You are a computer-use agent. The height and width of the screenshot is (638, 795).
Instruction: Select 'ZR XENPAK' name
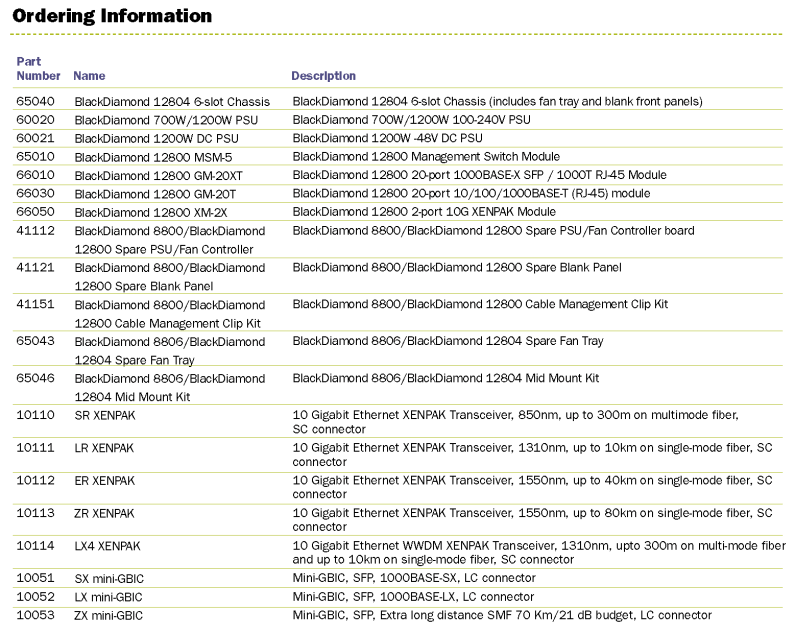104,513
